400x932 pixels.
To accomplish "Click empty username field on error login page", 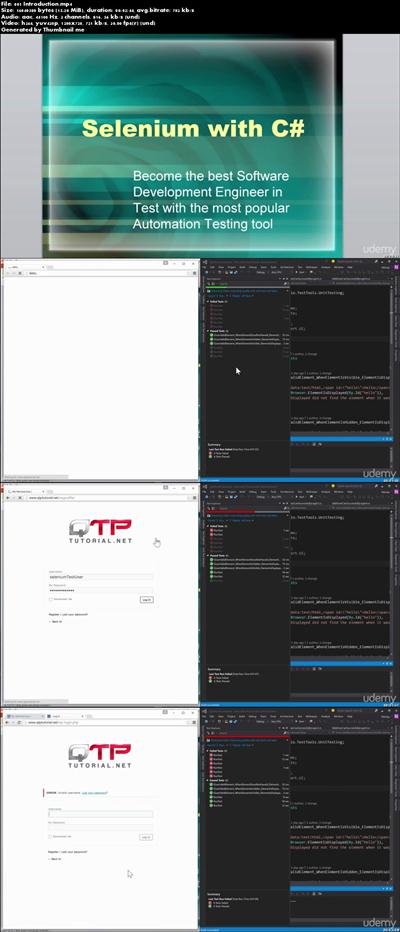I will (x=100, y=814).
